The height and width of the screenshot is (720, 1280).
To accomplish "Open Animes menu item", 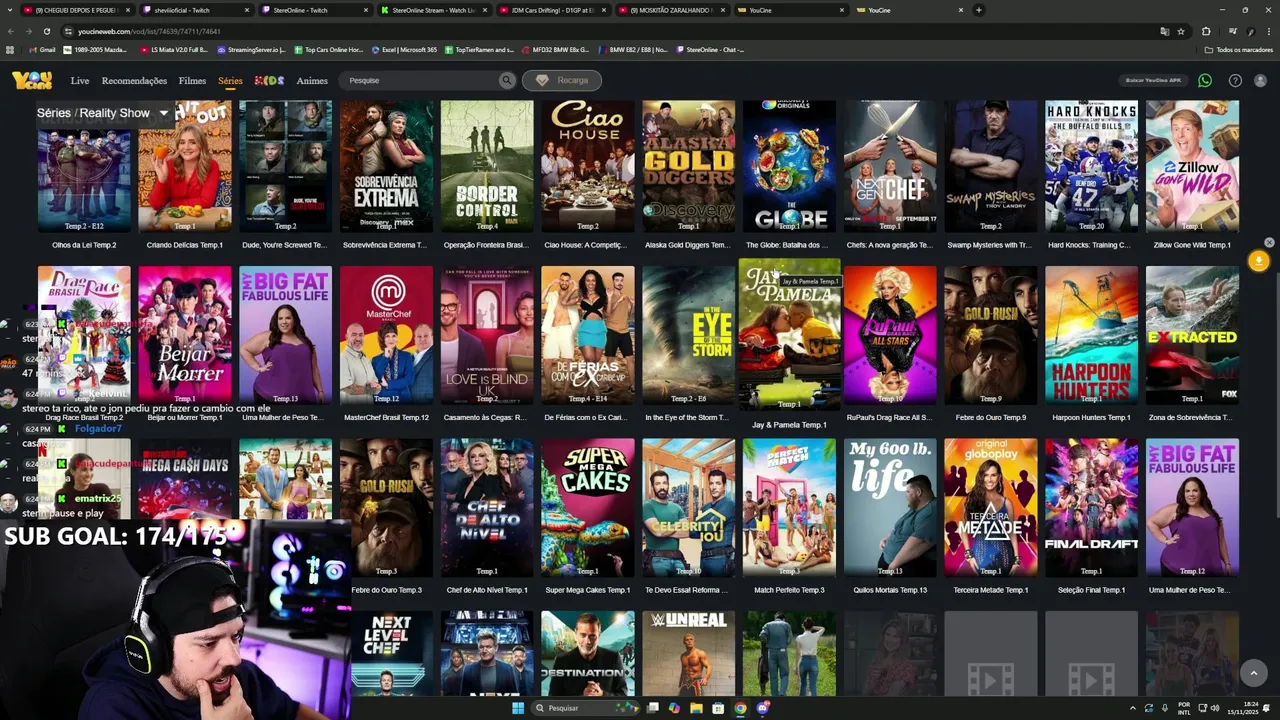I will 312,80.
